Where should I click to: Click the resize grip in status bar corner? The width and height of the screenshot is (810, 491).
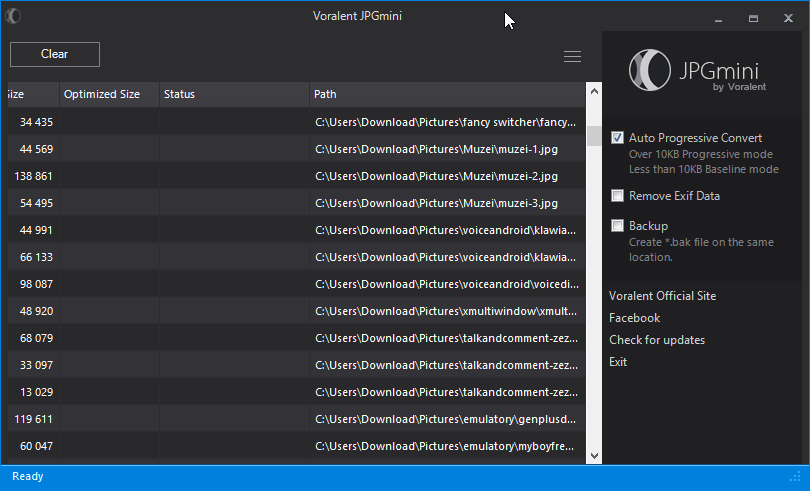point(796,477)
